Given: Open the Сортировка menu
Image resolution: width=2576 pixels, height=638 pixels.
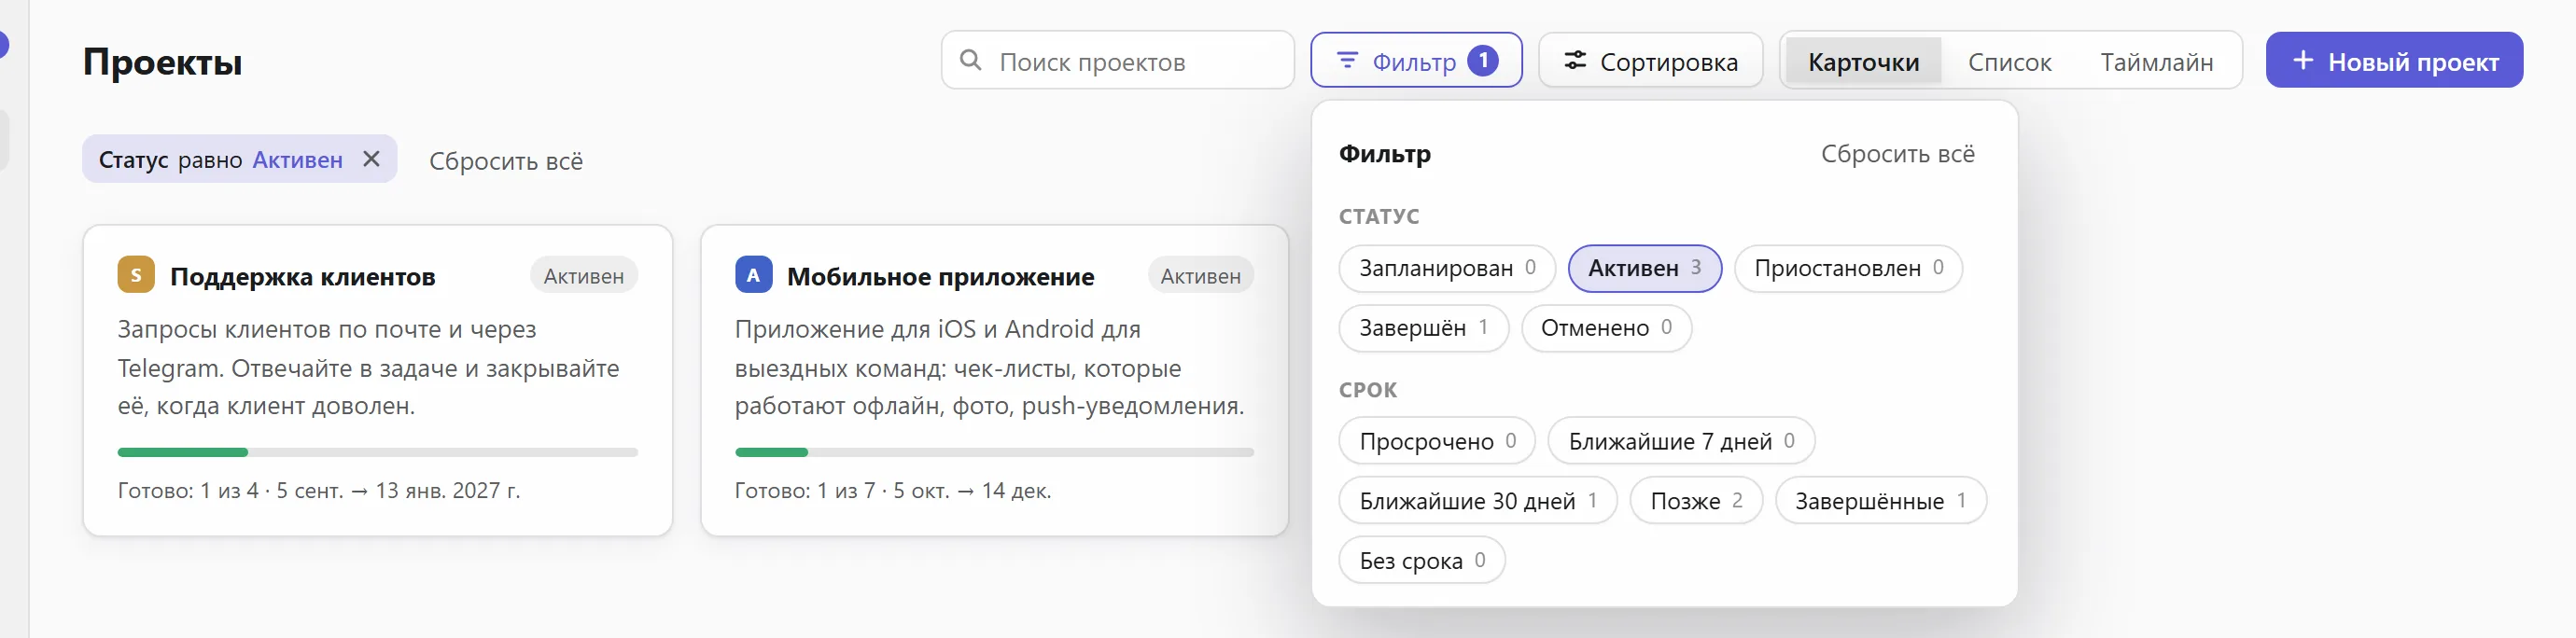Looking at the screenshot, I should coord(1650,60).
